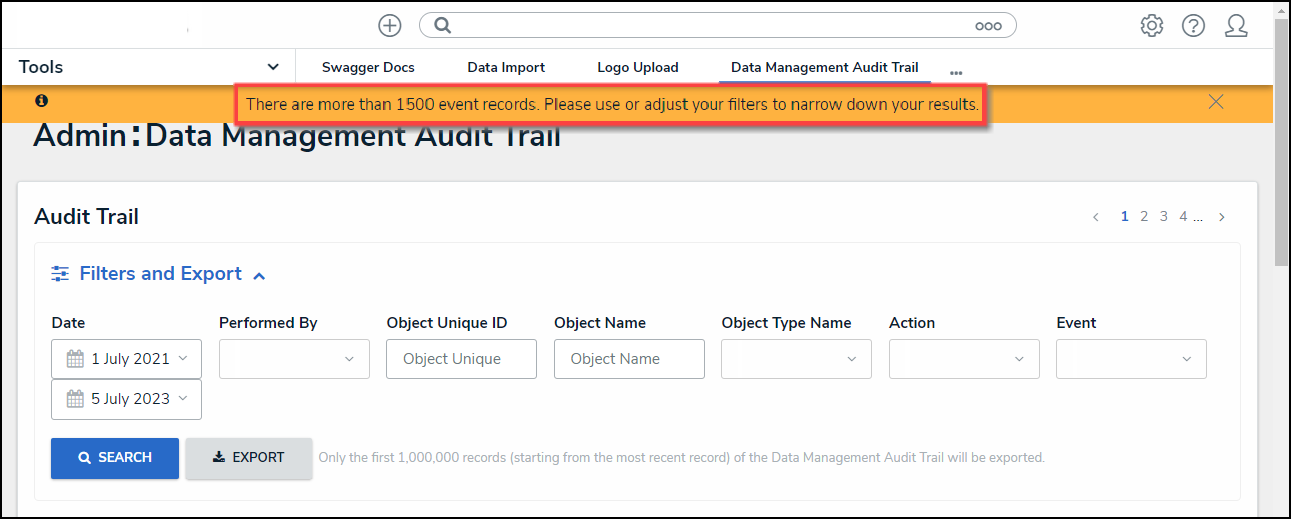This screenshot has height=519, width=1291.
Task: Open the start date 1 July 2021 picker
Action: tap(126, 359)
